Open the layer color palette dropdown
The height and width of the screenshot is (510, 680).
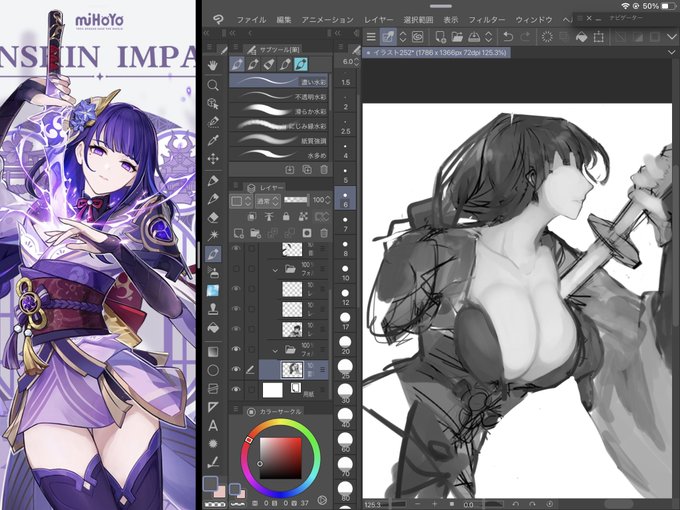coord(241,201)
